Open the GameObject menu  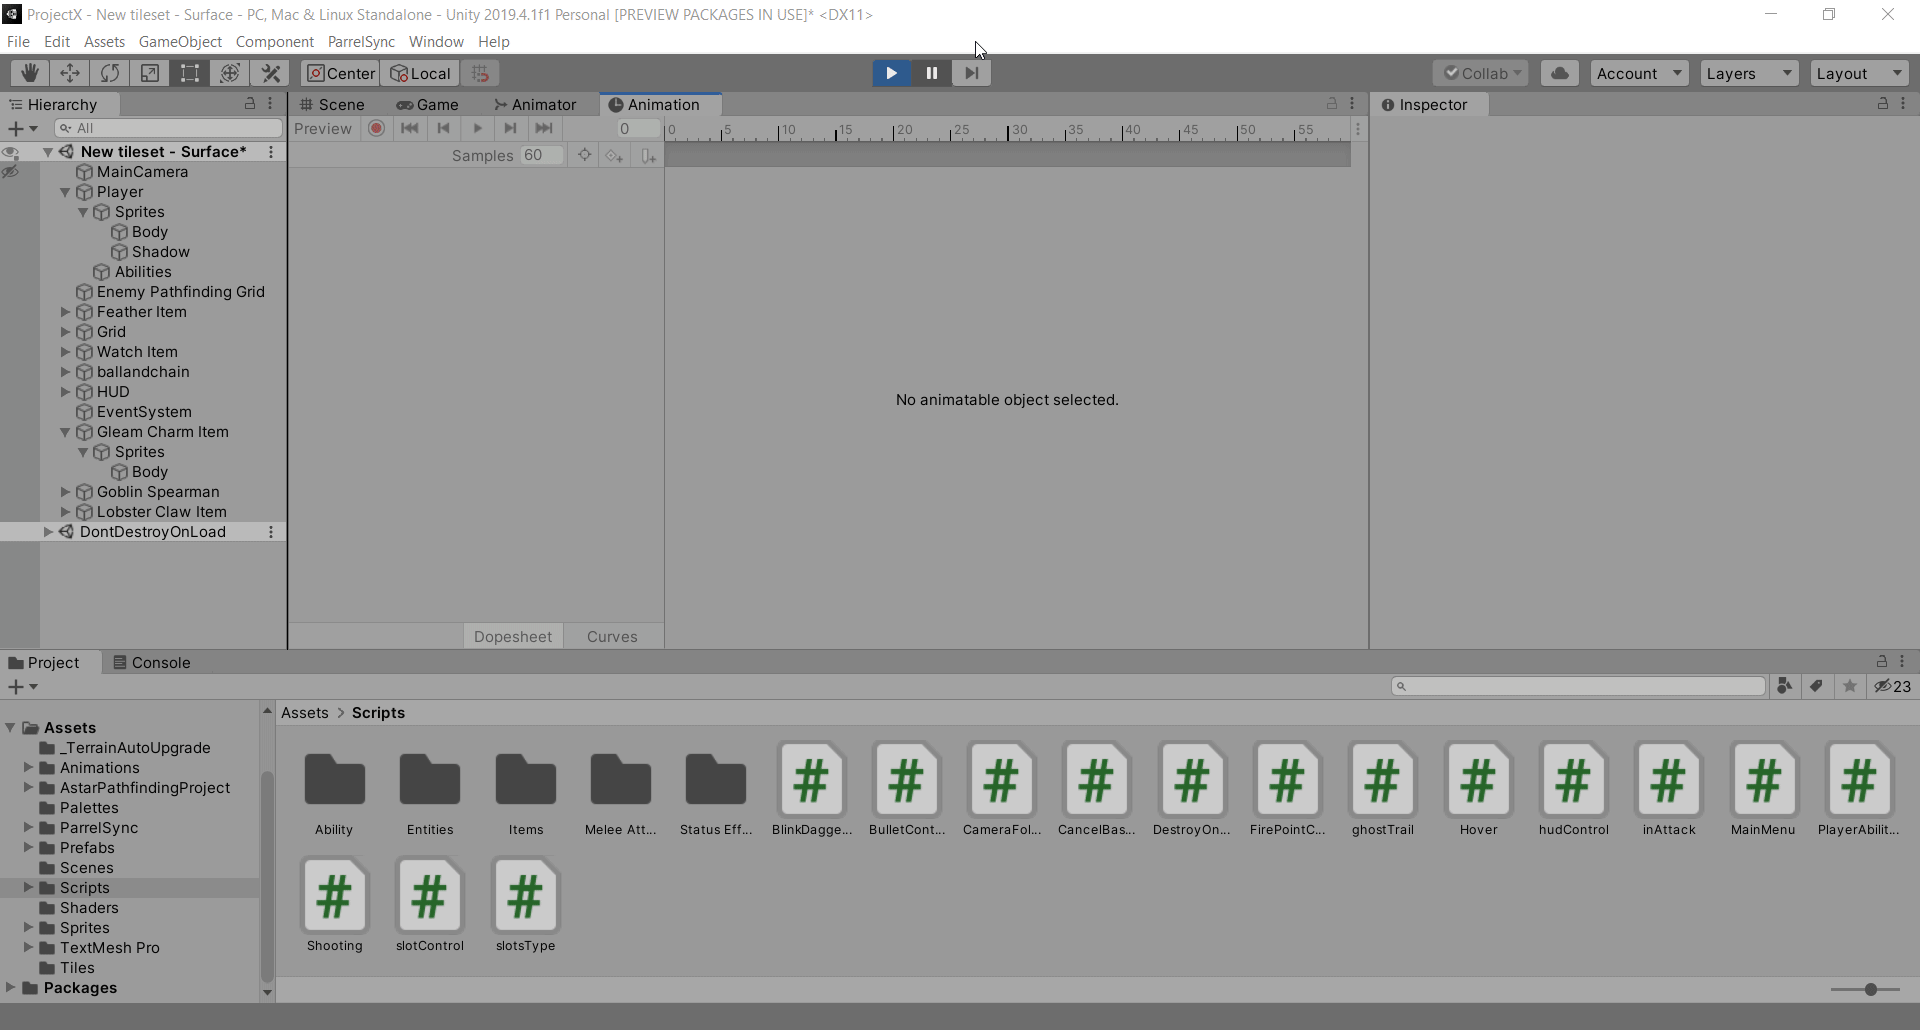click(x=180, y=41)
